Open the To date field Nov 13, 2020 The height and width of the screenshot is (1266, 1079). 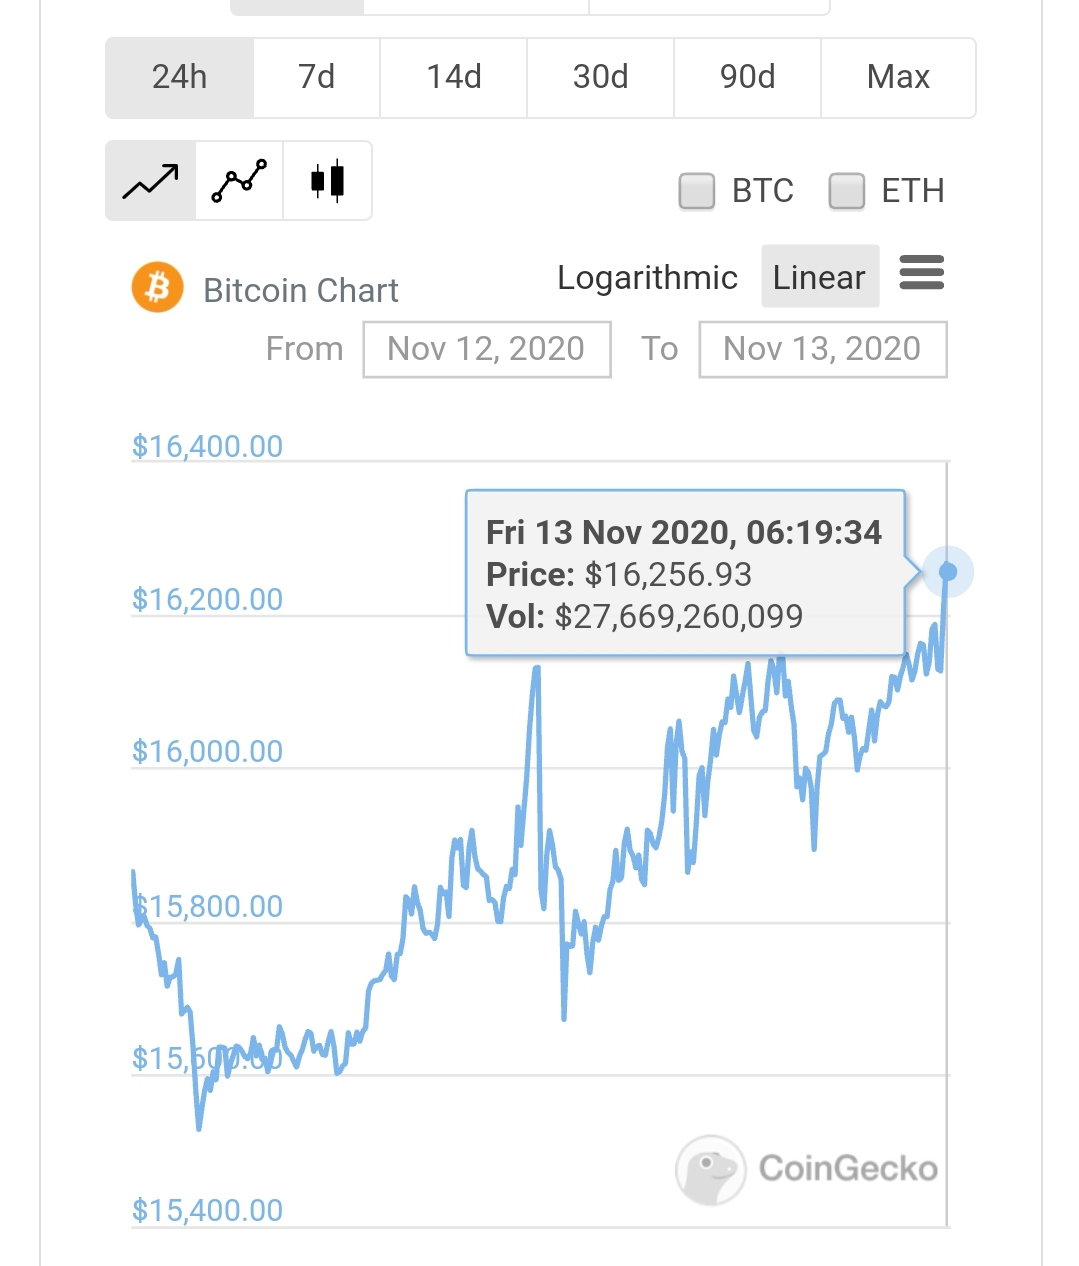823,349
